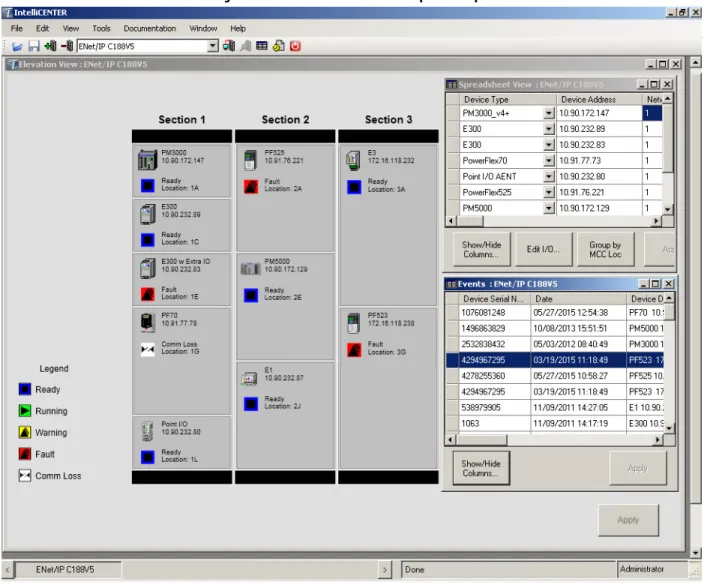Viewport: 707px width, 585px height.
Task: Open the PowerFlex70 device type dropdown
Action: click(x=548, y=161)
